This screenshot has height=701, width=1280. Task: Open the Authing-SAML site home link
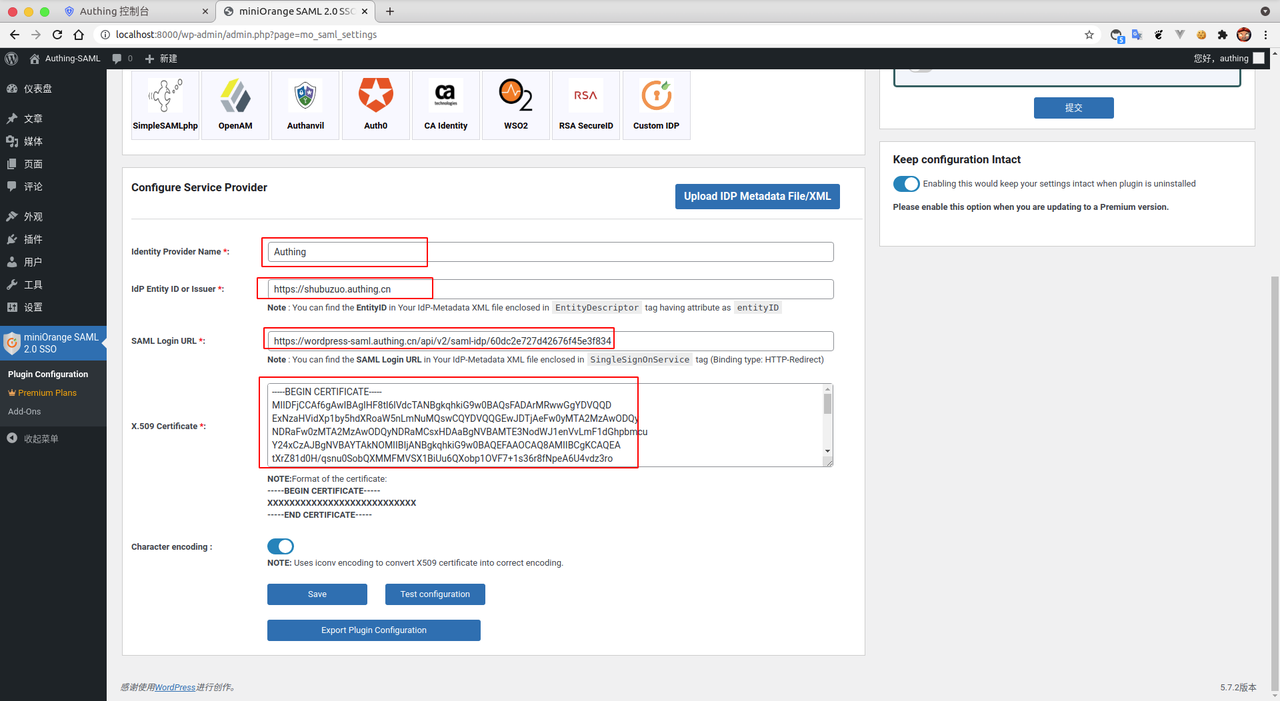point(66,58)
